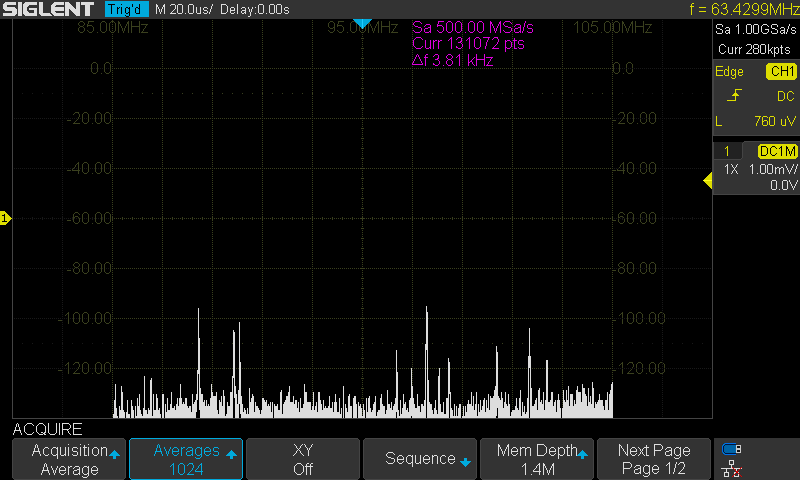
Task: Toggle the XY Off softkey
Action: point(303,459)
